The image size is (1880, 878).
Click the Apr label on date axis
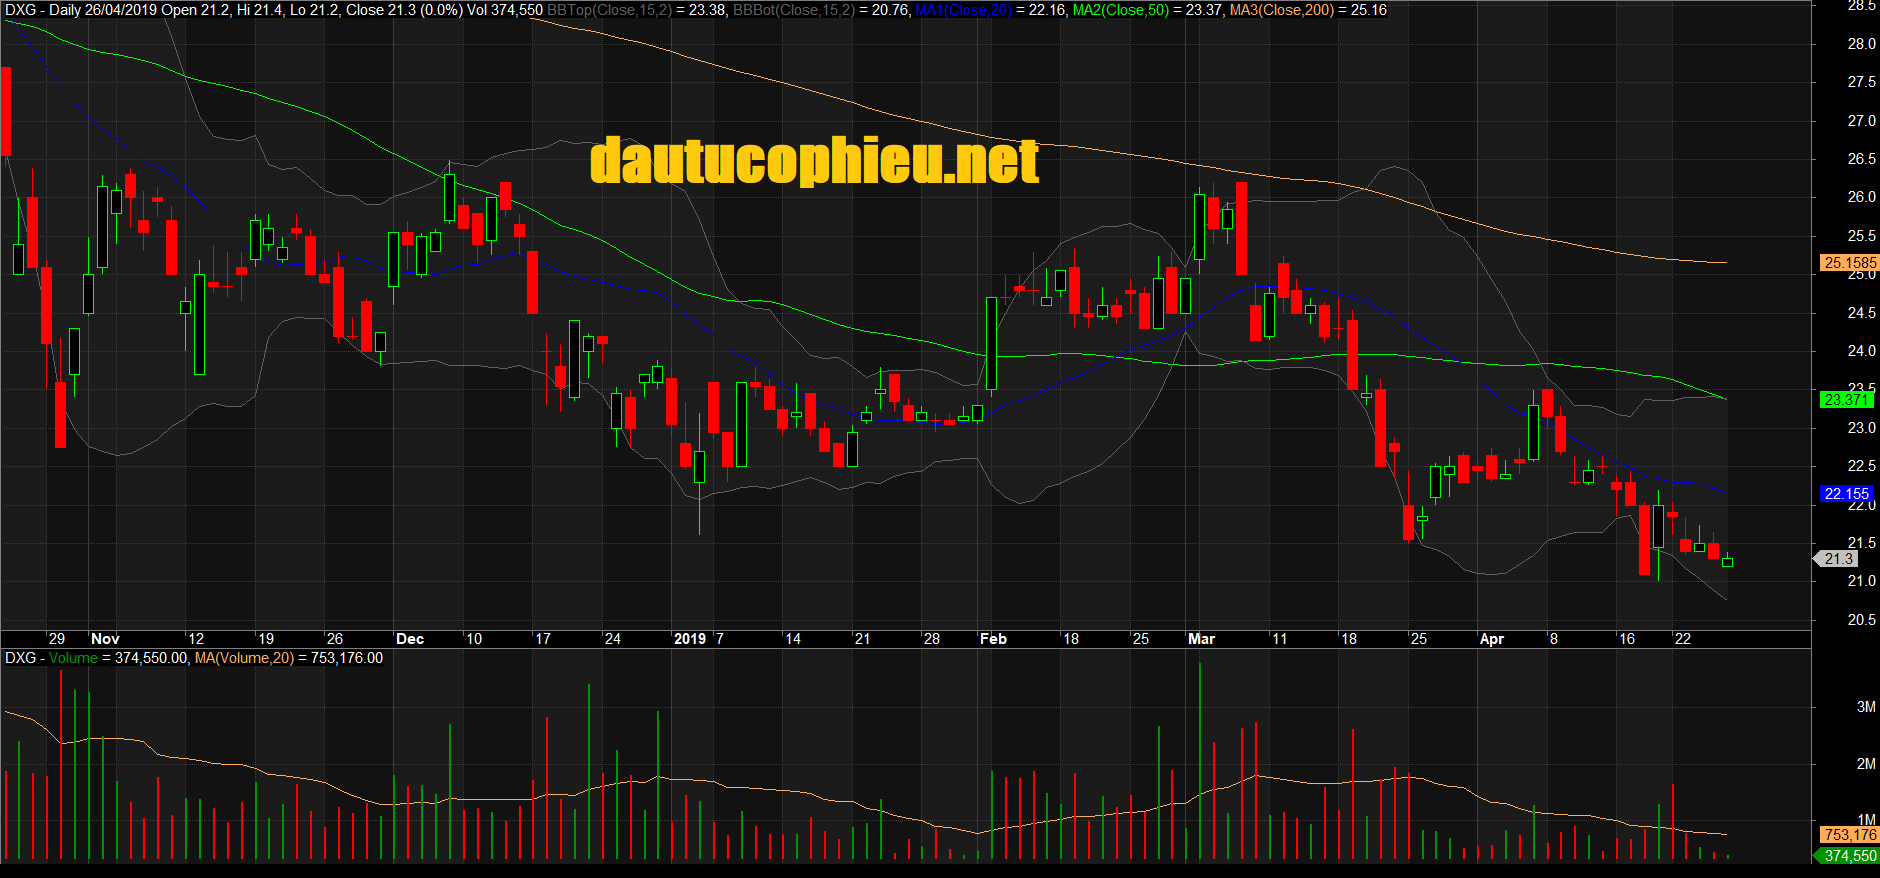pyautogui.click(x=1491, y=639)
